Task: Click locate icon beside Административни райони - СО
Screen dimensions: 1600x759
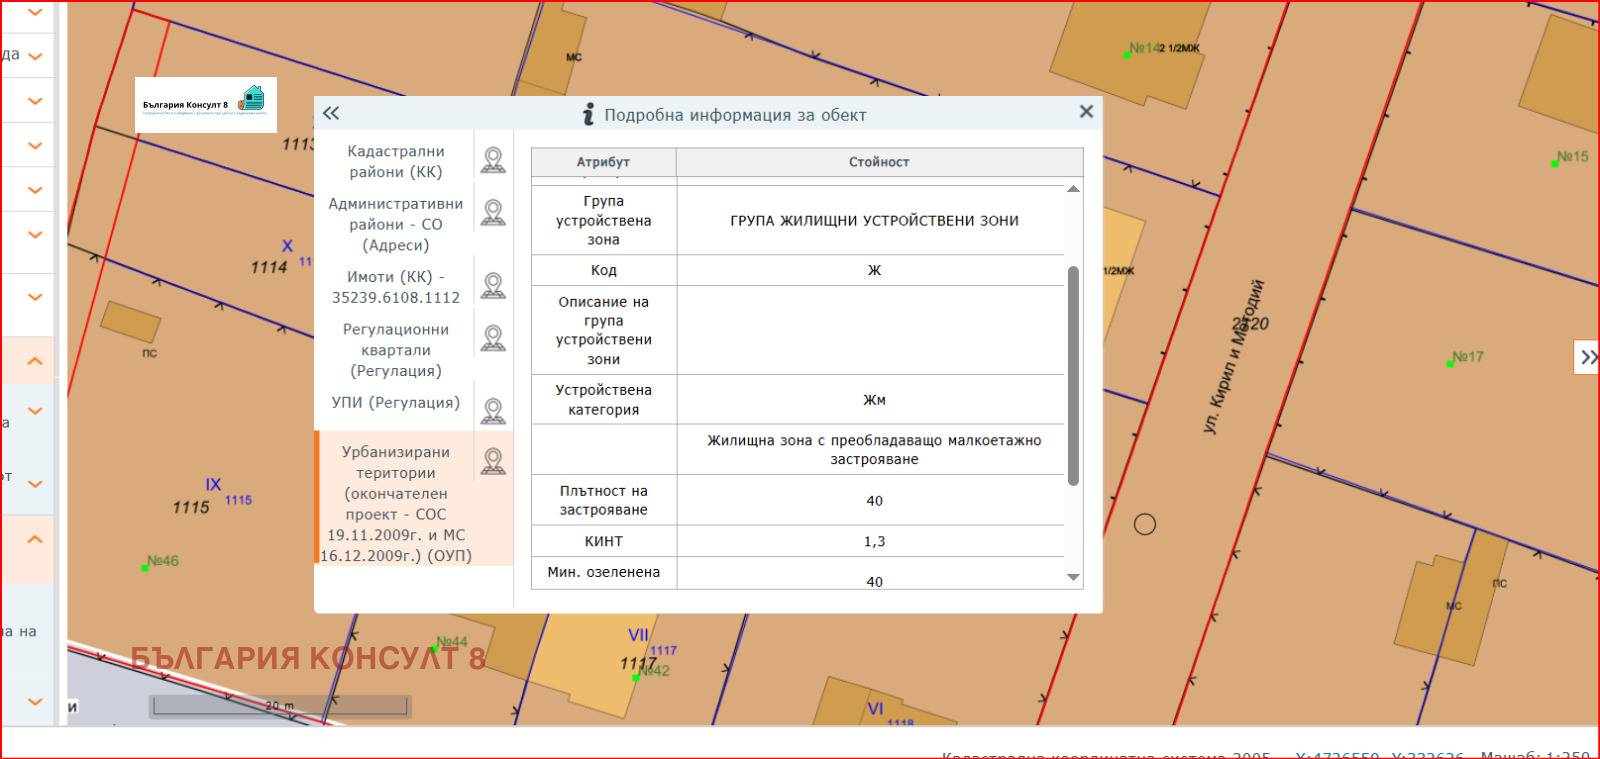Action: tap(493, 212)
